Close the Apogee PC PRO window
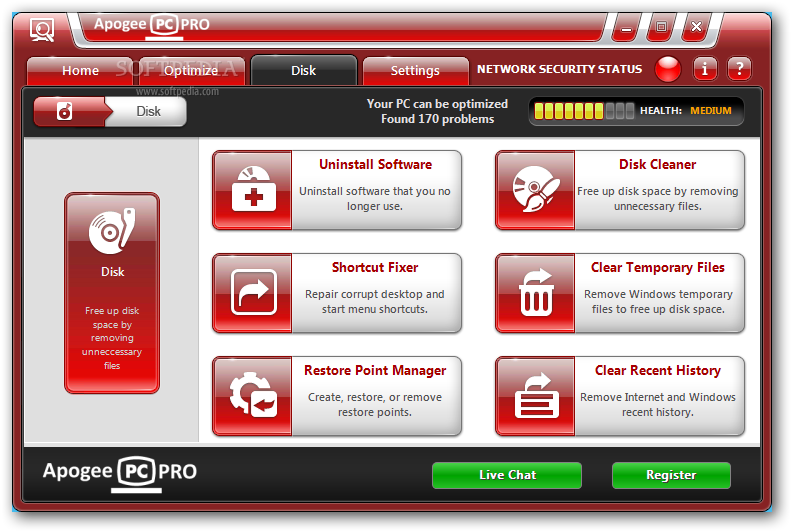 [x=696, y=27]
